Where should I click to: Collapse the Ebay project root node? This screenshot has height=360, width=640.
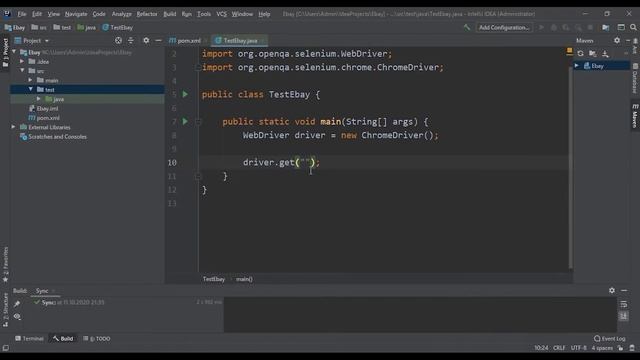[14, 52]
